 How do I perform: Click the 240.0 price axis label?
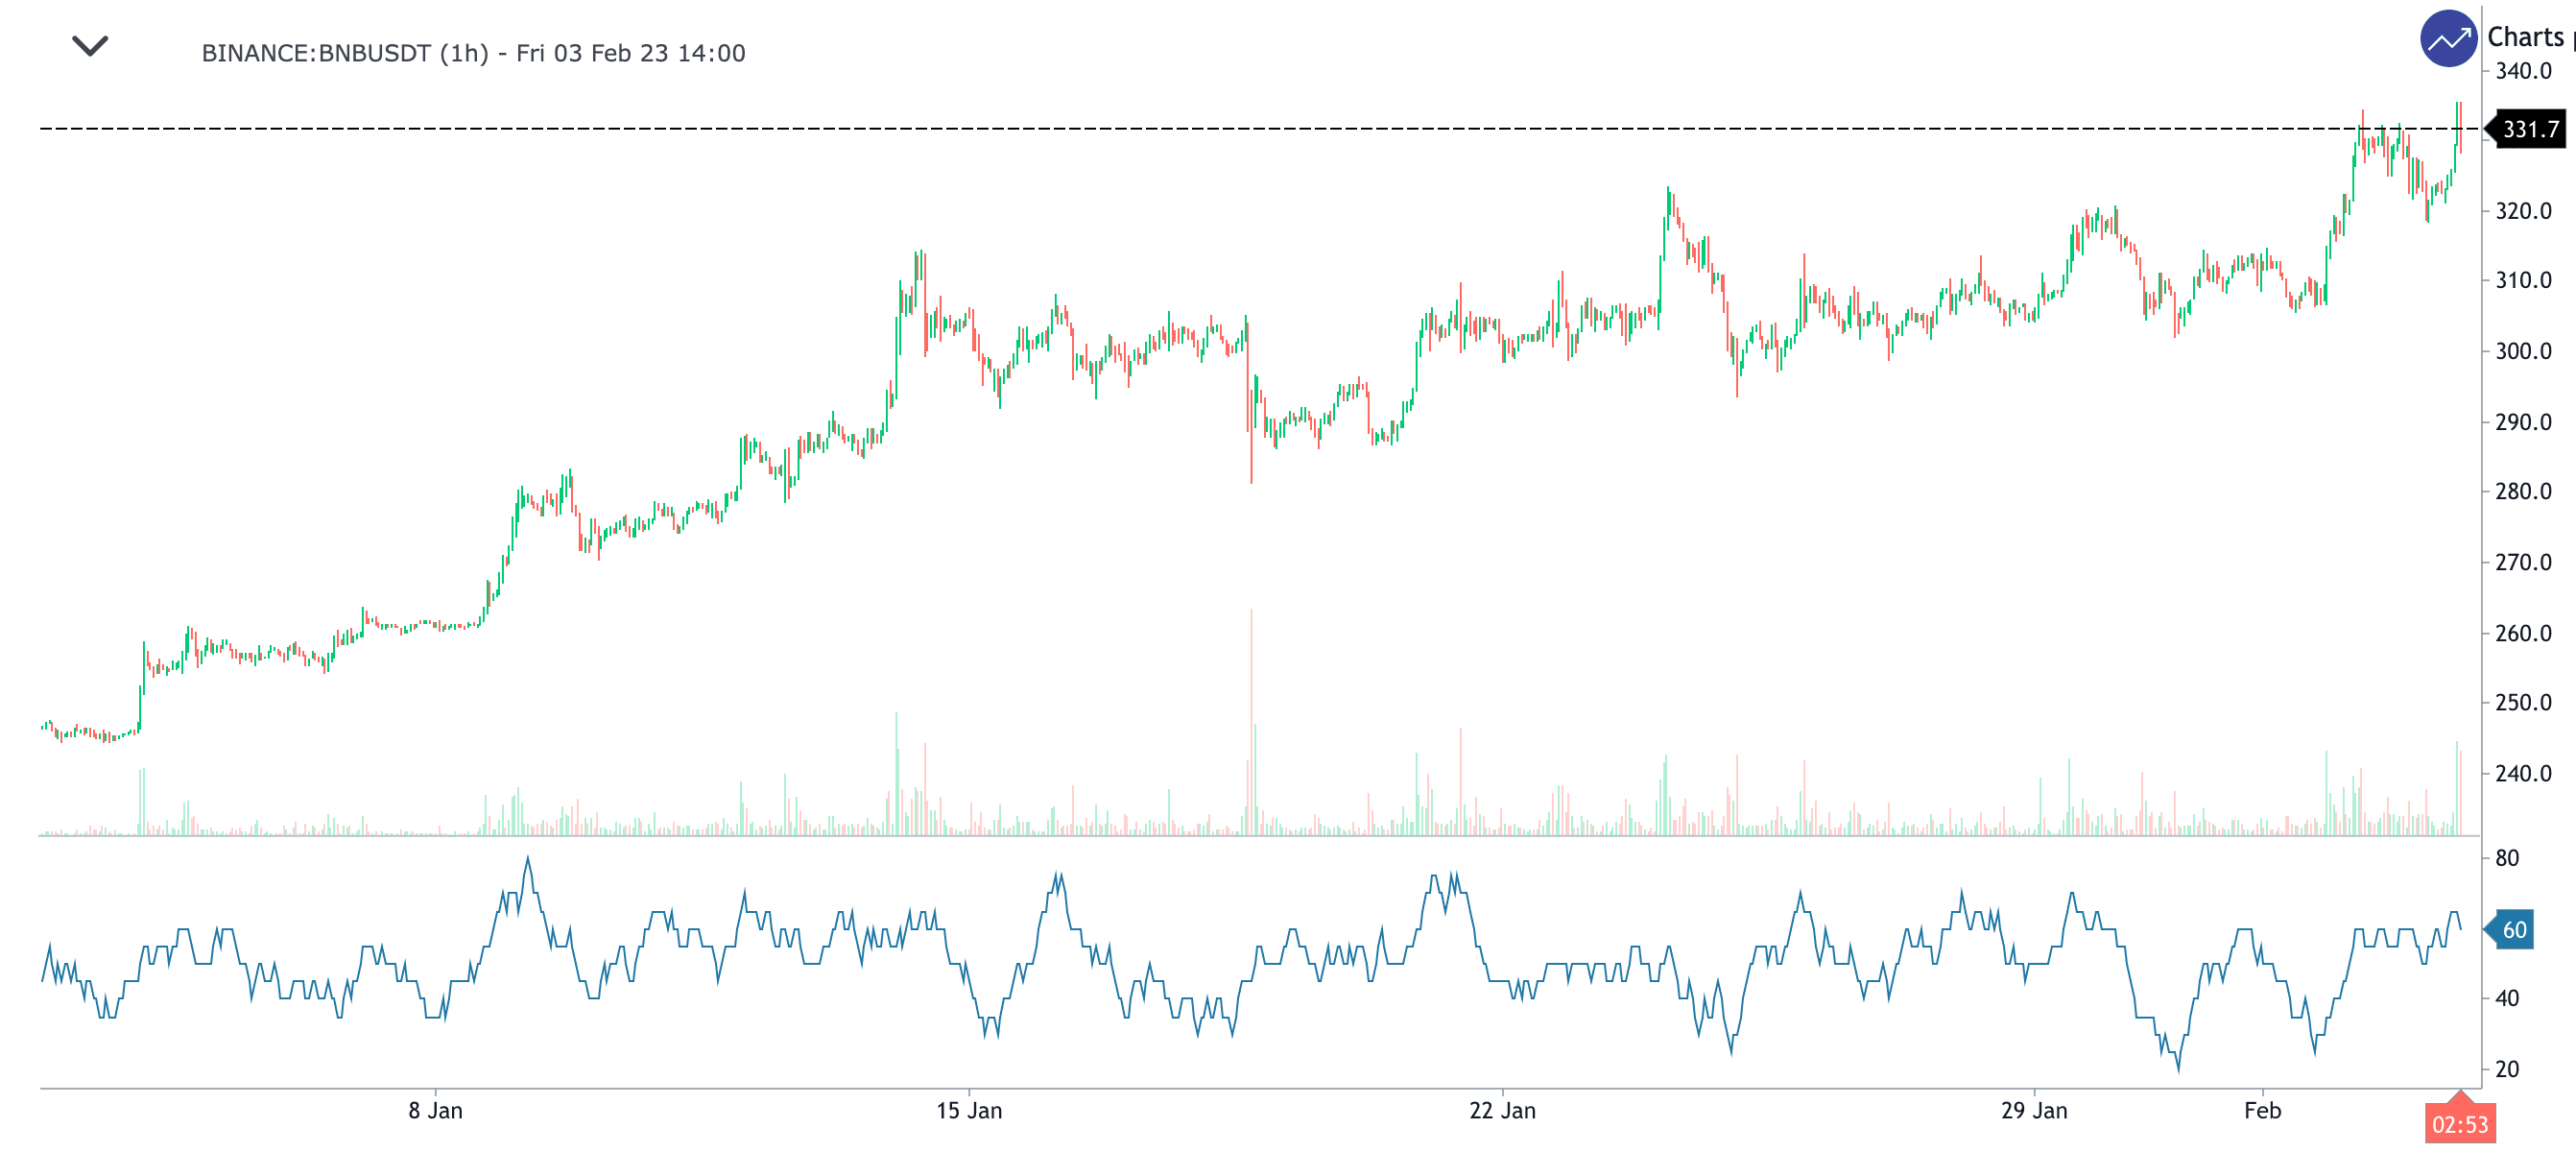(2523, 773)
